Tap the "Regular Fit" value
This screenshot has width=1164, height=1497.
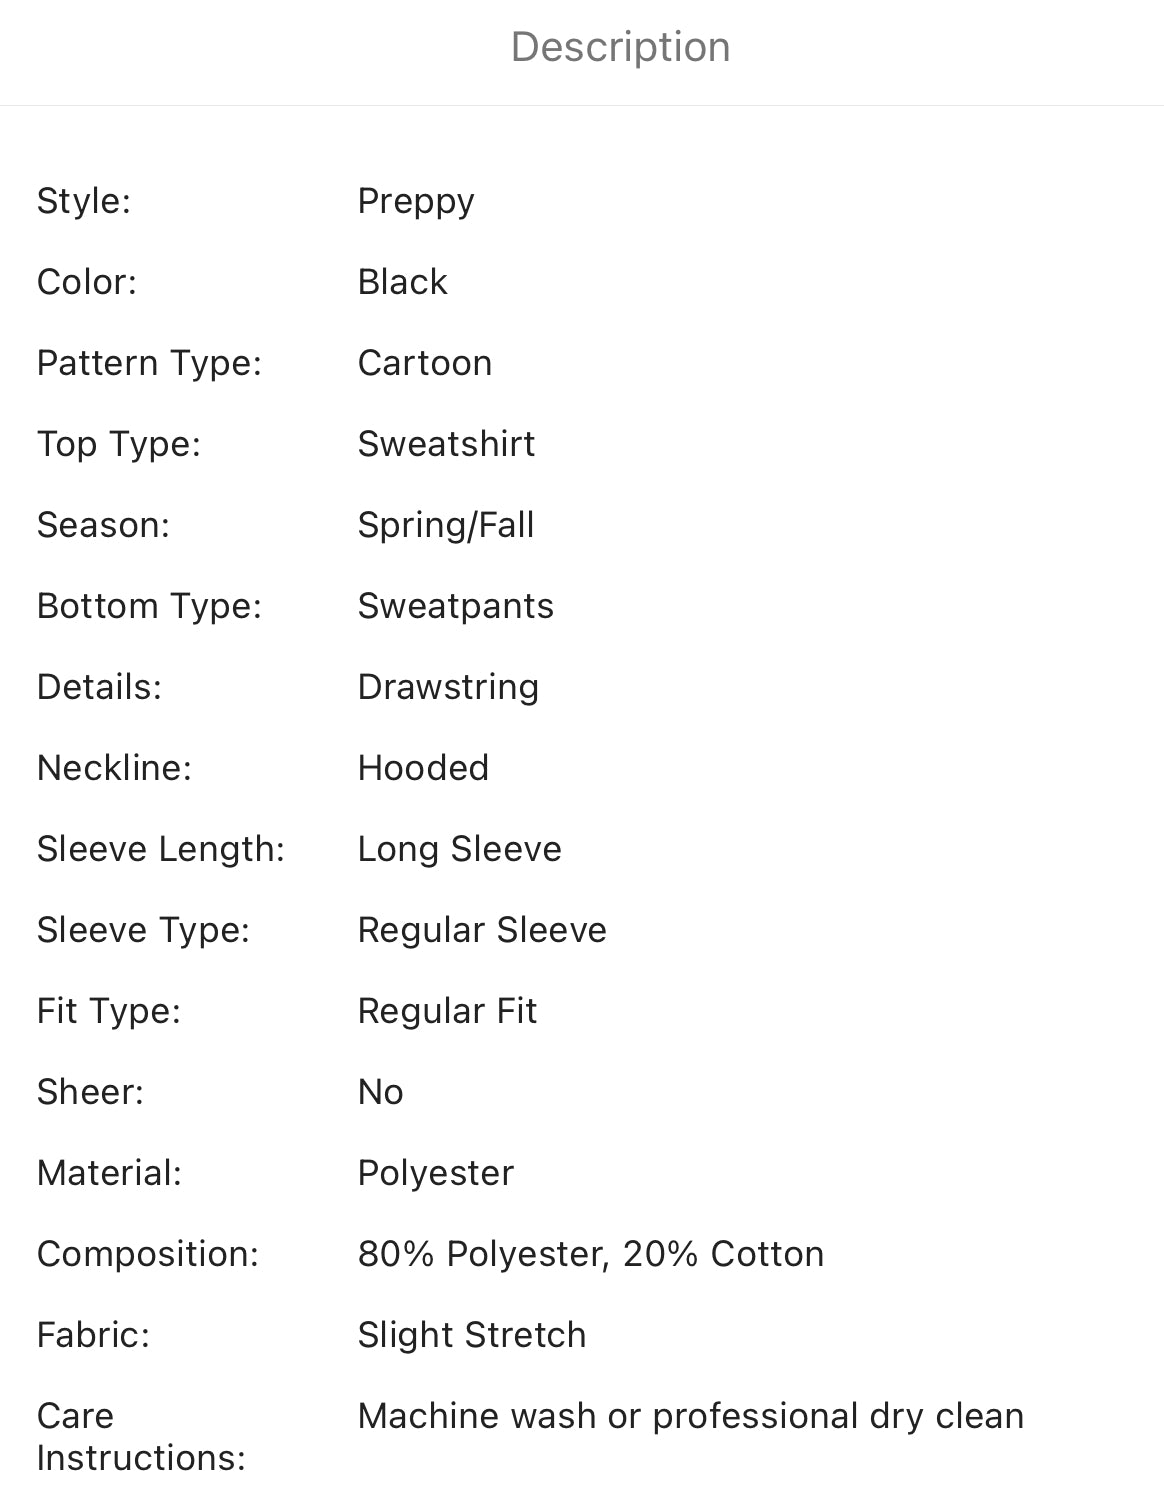447,1011
